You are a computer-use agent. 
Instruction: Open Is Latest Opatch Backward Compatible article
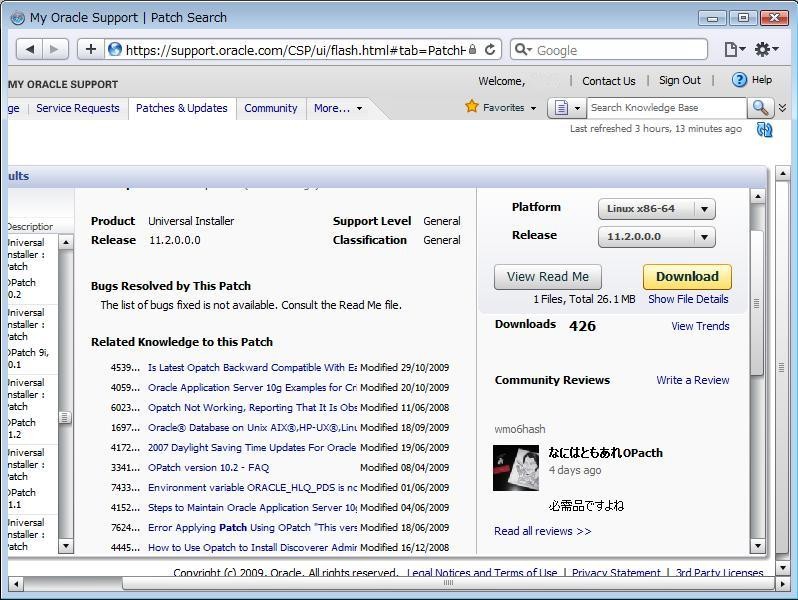tap(252, 367)
